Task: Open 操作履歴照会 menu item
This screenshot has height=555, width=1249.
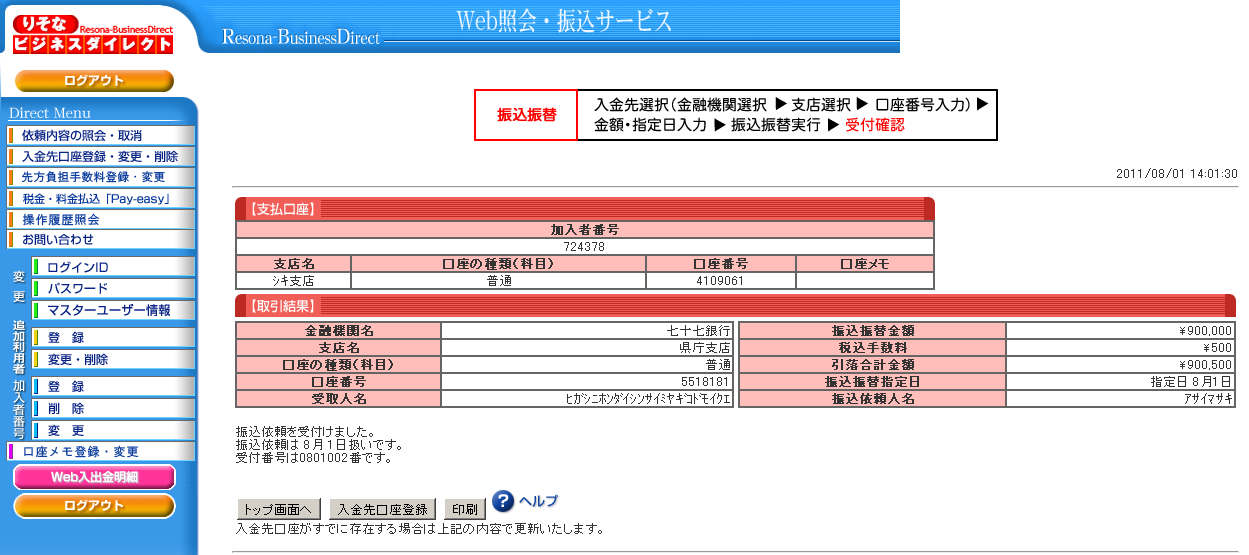Action: 101,219
